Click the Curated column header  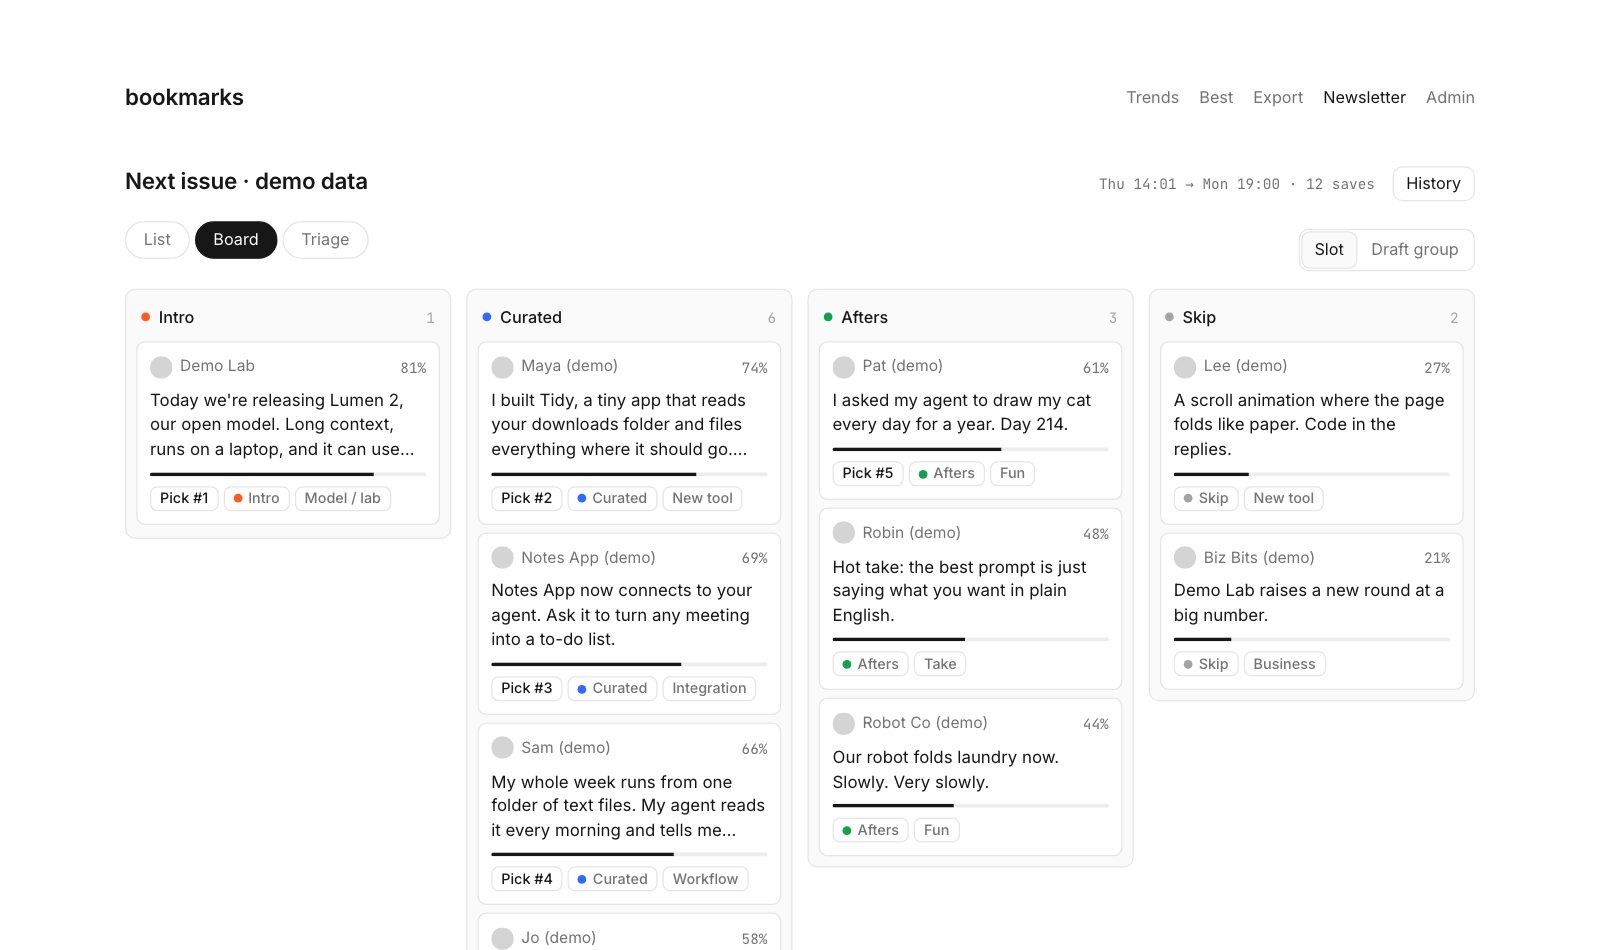(629, 317)
